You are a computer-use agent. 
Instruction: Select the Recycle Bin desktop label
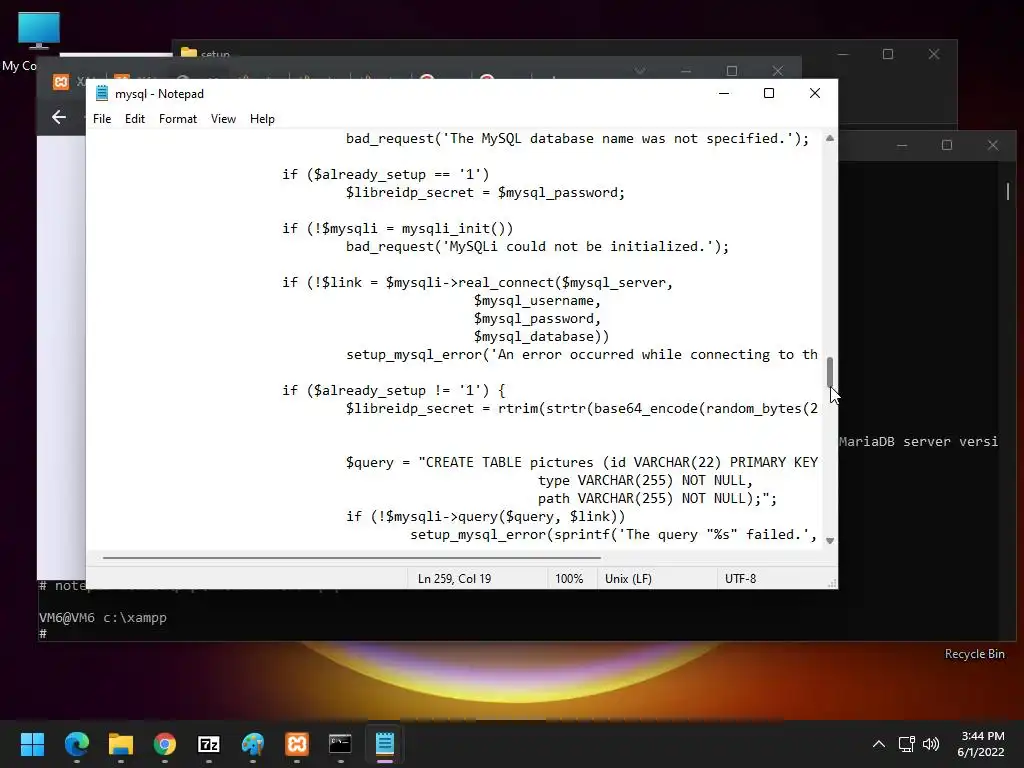coord(974,654)
